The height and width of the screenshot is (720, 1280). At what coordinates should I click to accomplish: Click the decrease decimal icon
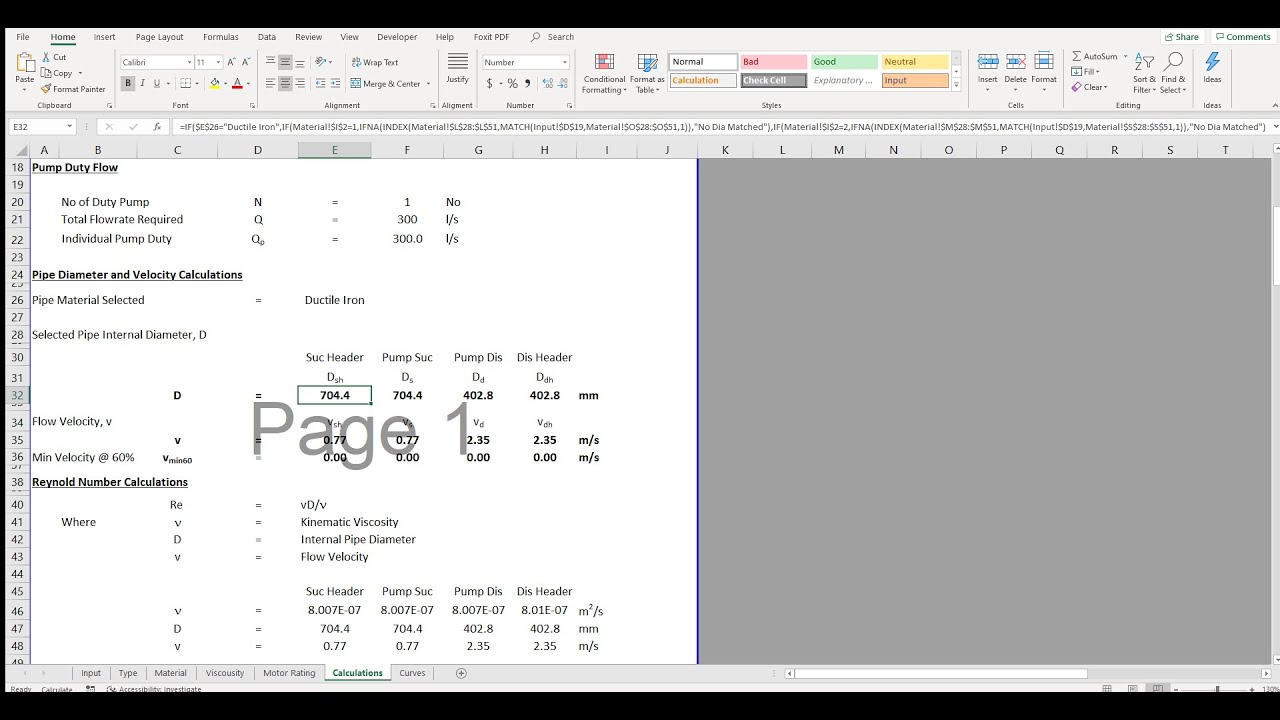561,84
